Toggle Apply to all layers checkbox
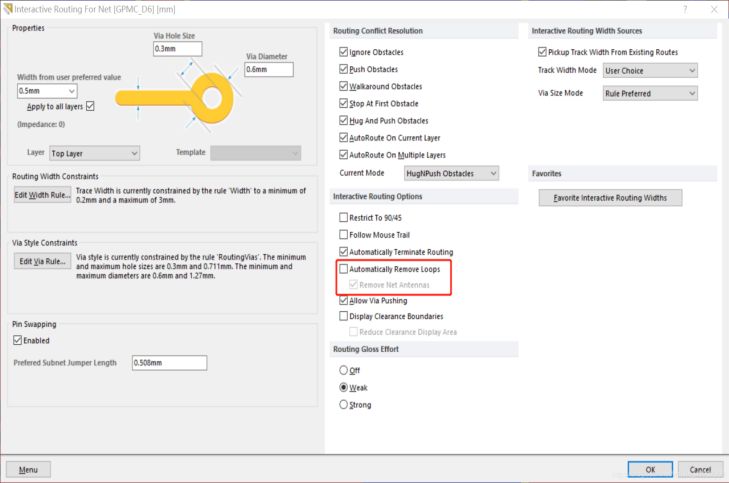Viewport: 729px width, 483px height. pos(91,106)
